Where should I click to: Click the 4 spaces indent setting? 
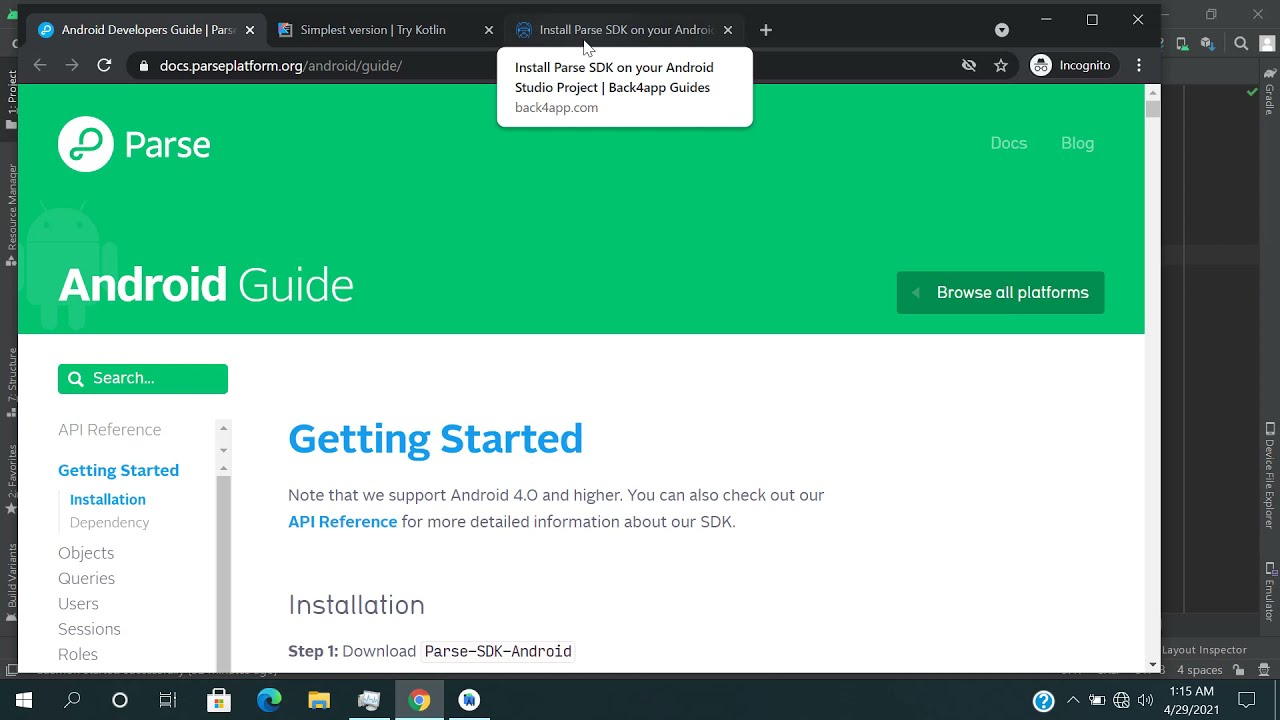point(1199,670)
